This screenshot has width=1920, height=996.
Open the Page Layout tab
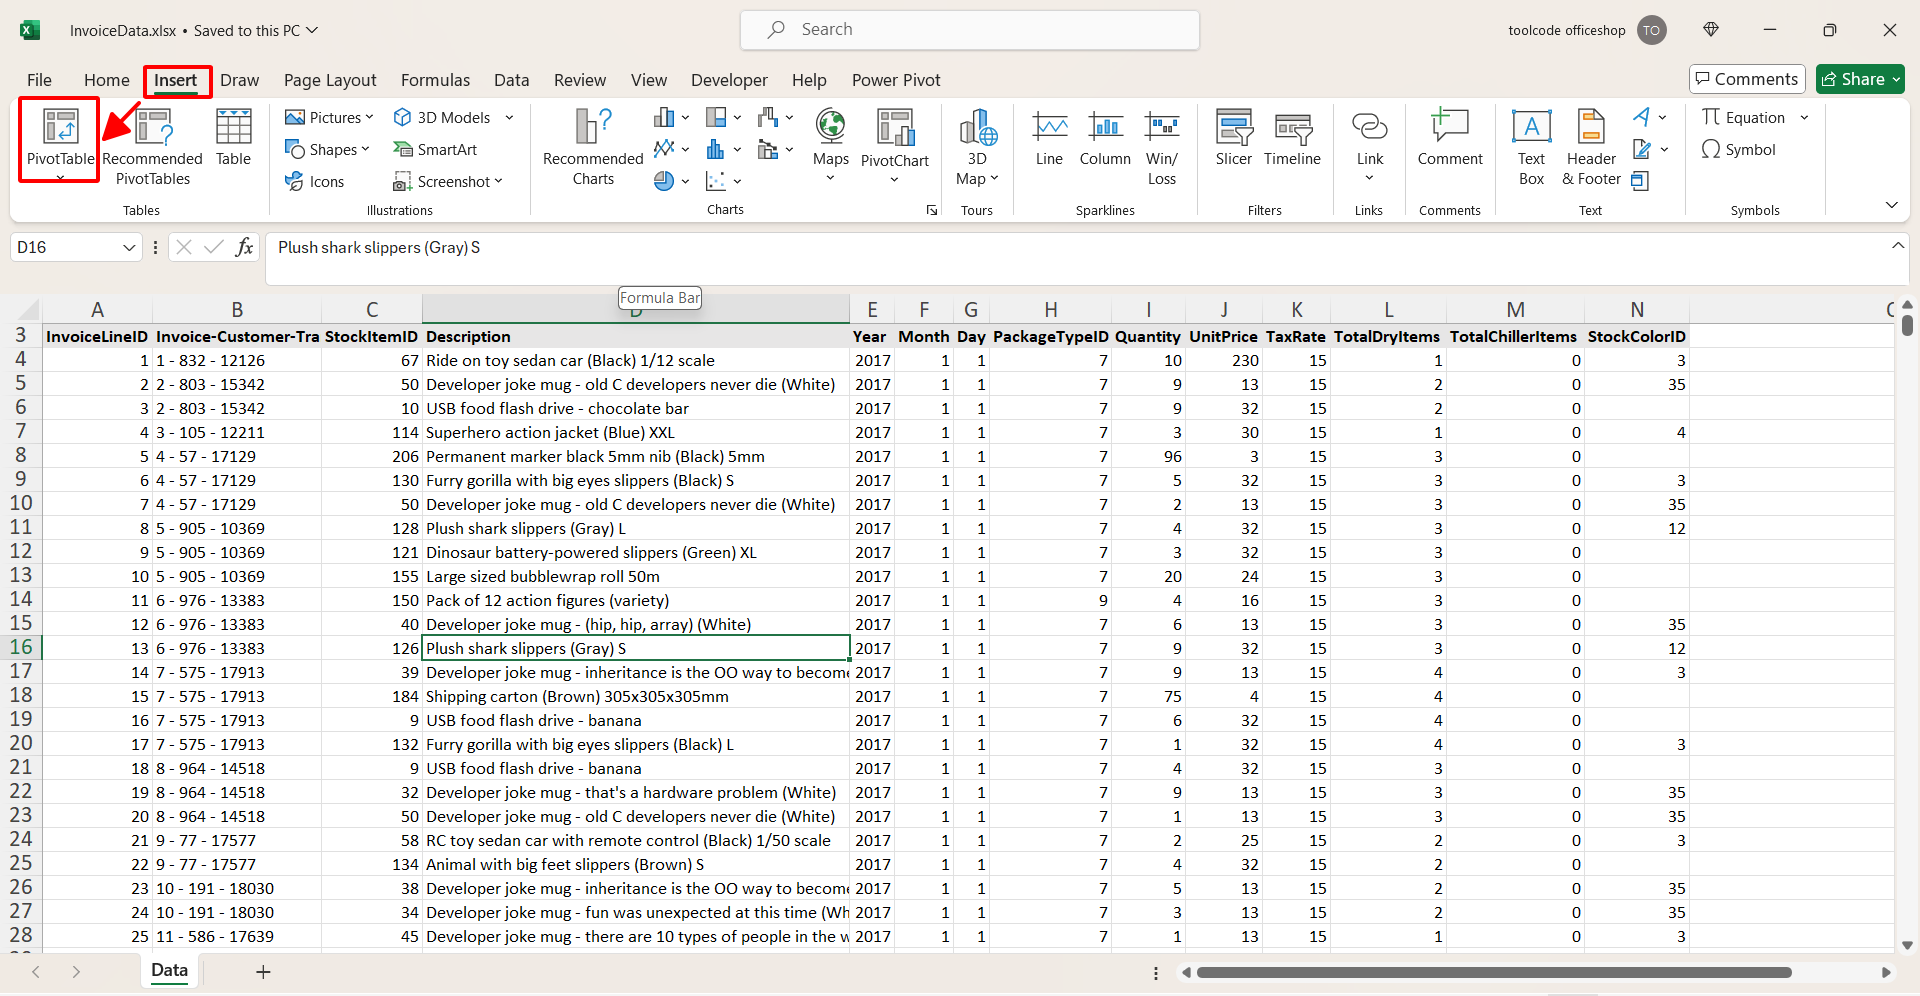pyautogui.click(x=330, y=80)
